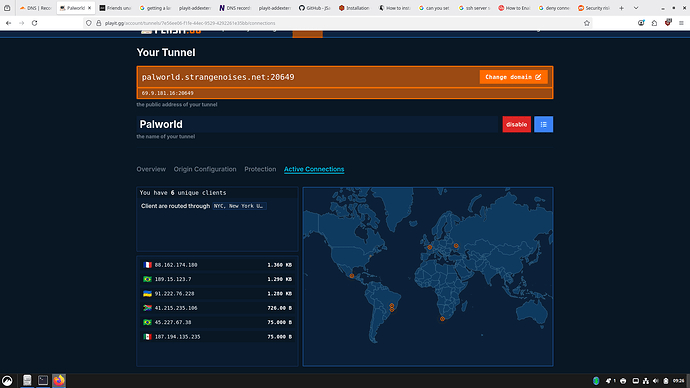Click the 726.00 B traffic value
The width and height of the screenshot is (690, 388).
(x=279, y=308)
